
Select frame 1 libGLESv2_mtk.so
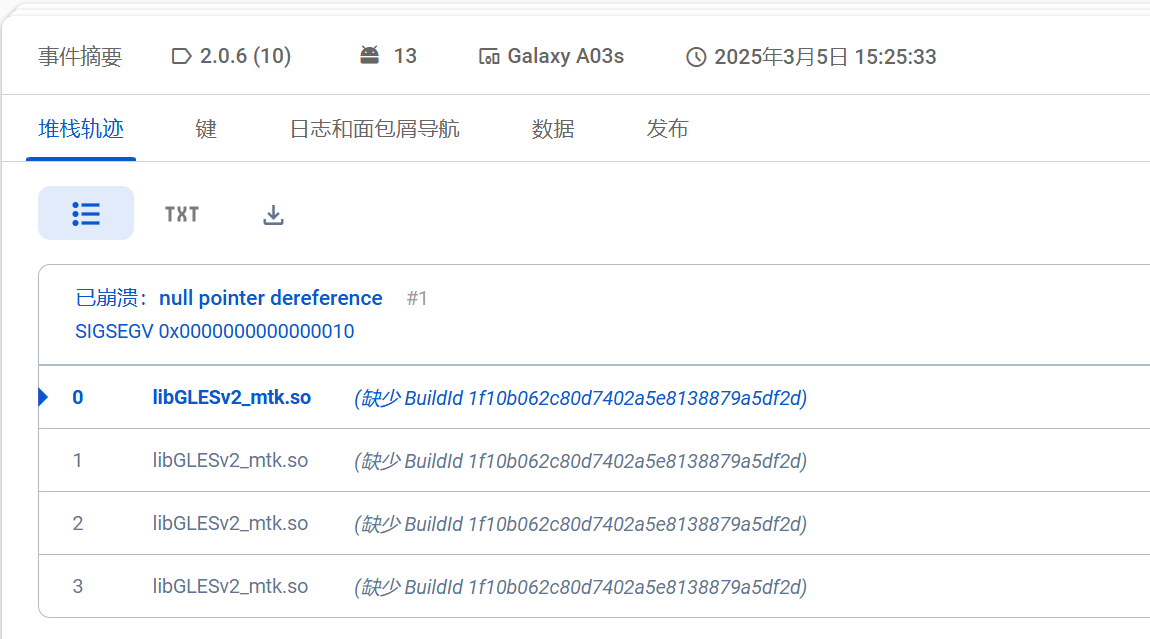[230, 460]
